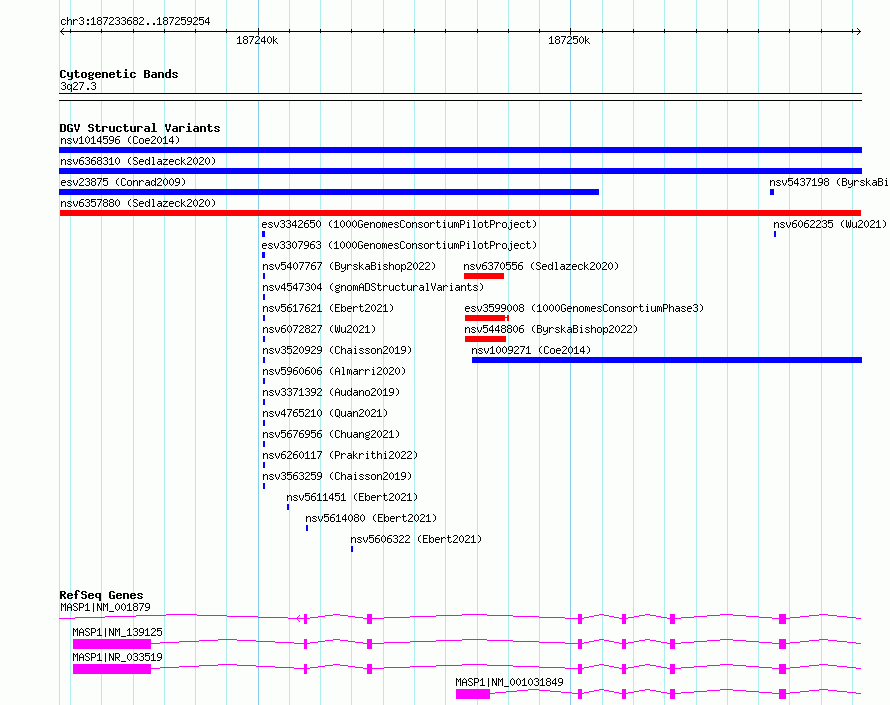Click the blue bar under nsv1009271
Screen dimensions: 890x705
667,360
